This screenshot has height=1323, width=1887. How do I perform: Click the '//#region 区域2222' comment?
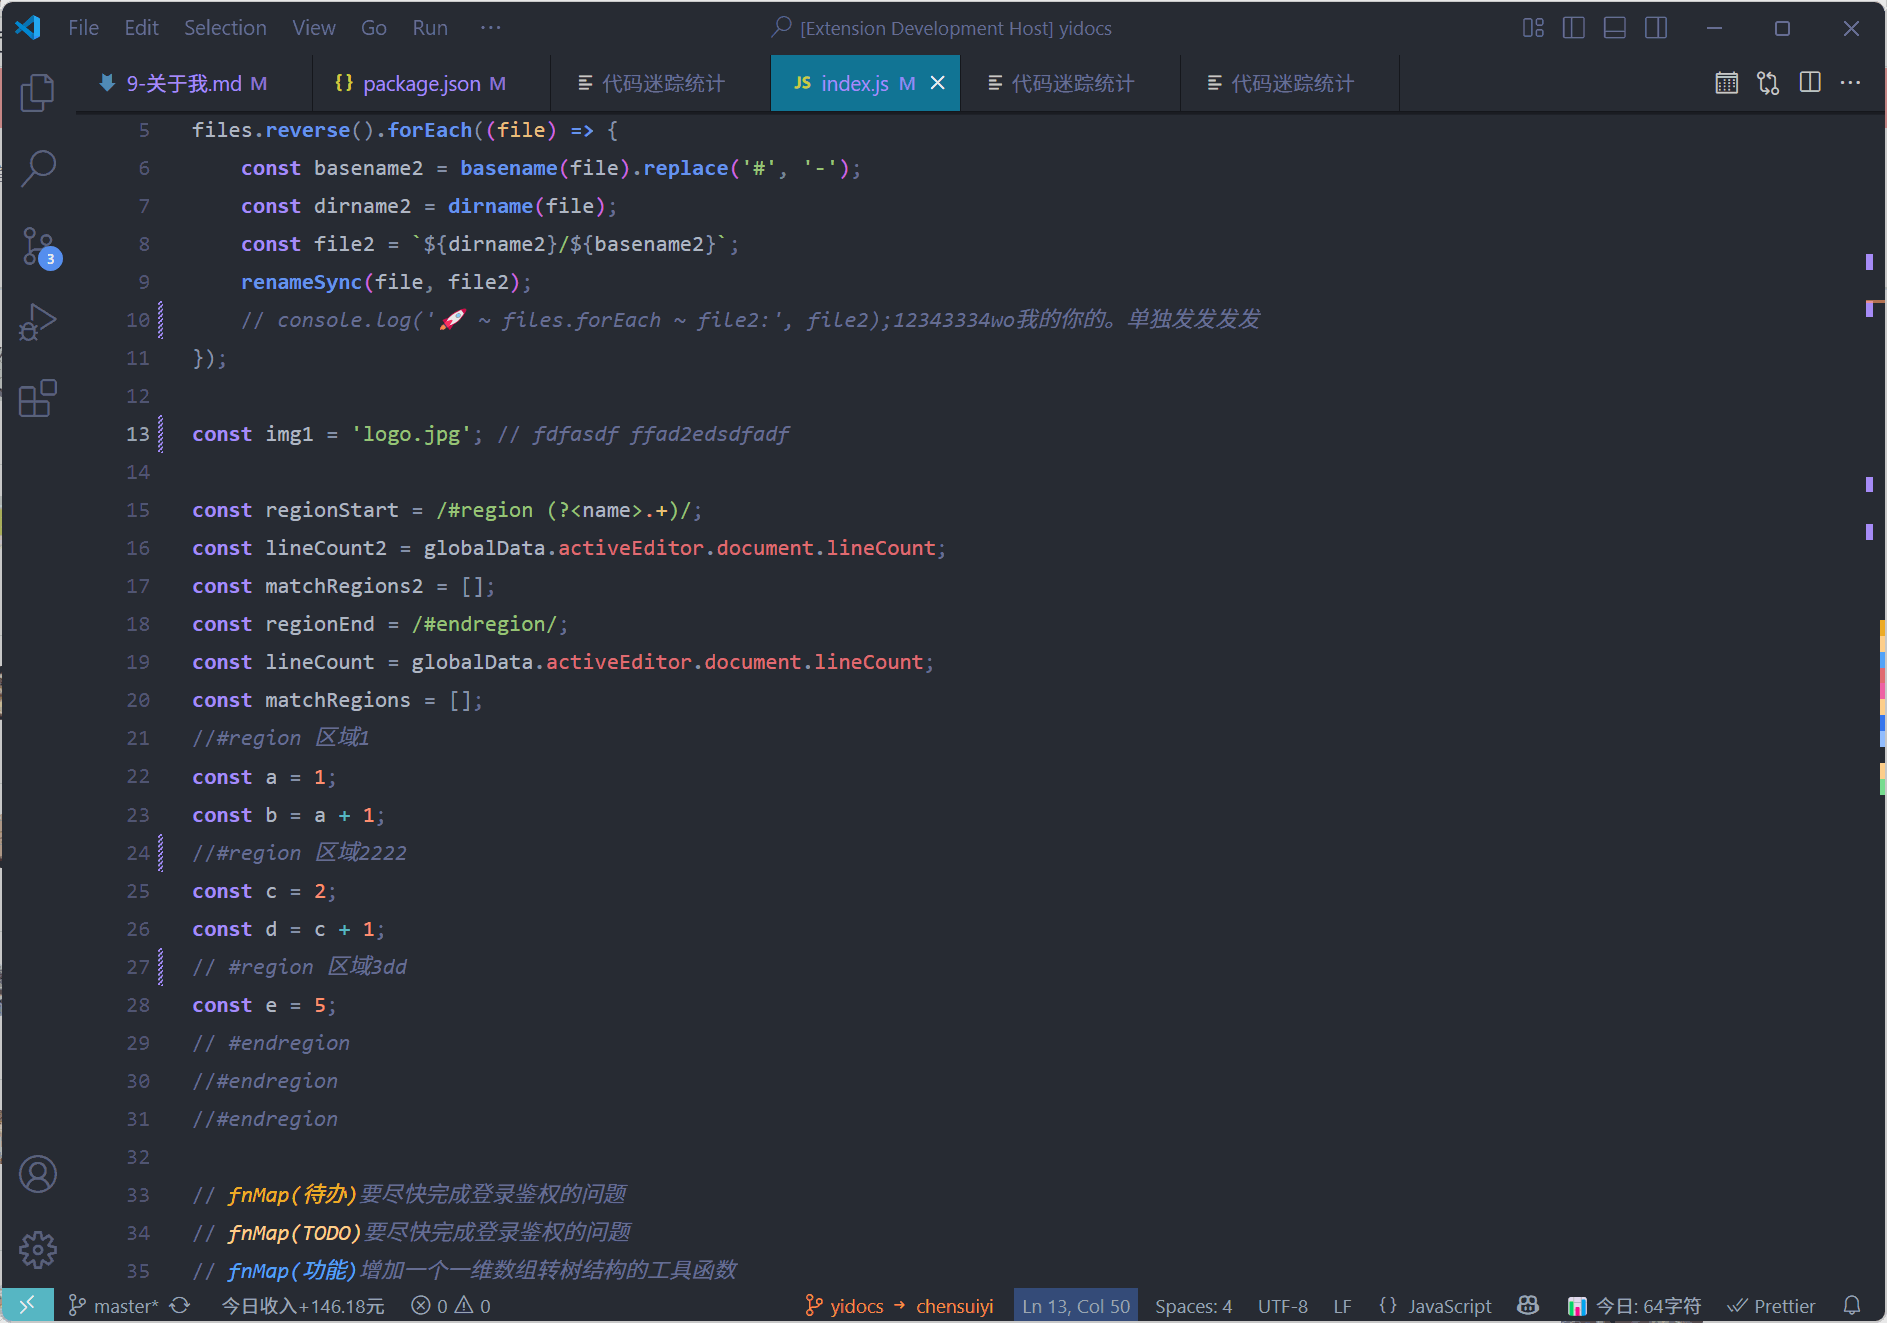click(300, 853)
